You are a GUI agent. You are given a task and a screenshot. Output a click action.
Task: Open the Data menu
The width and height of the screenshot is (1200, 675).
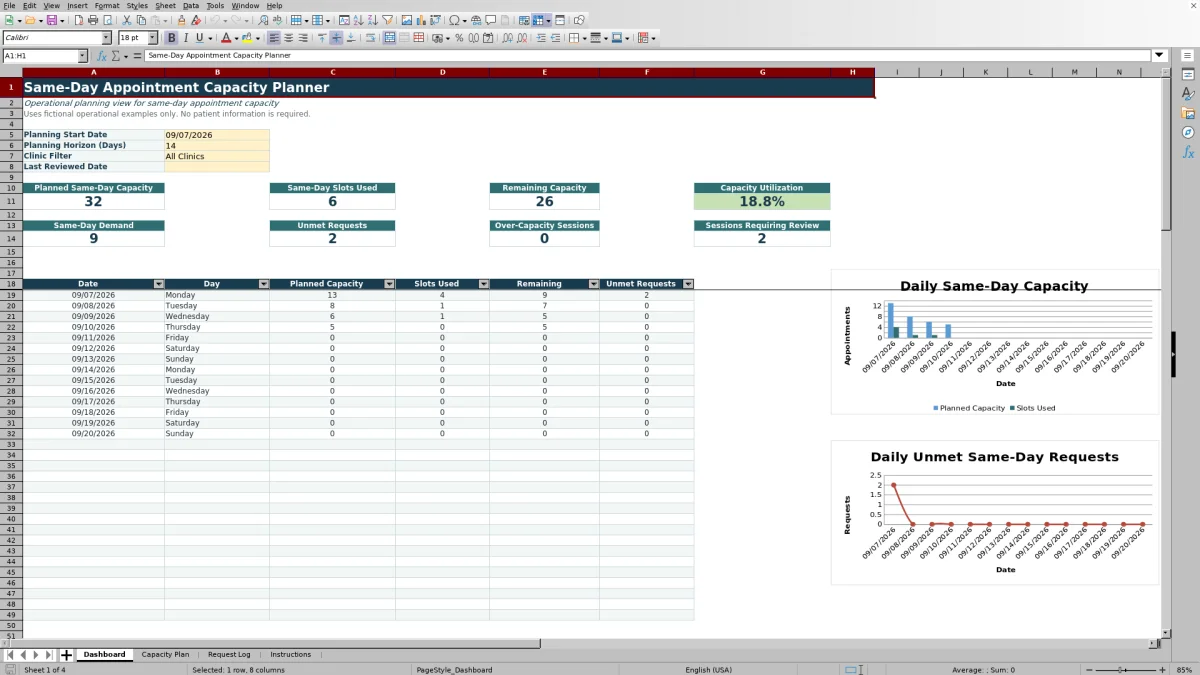point(191,5)
